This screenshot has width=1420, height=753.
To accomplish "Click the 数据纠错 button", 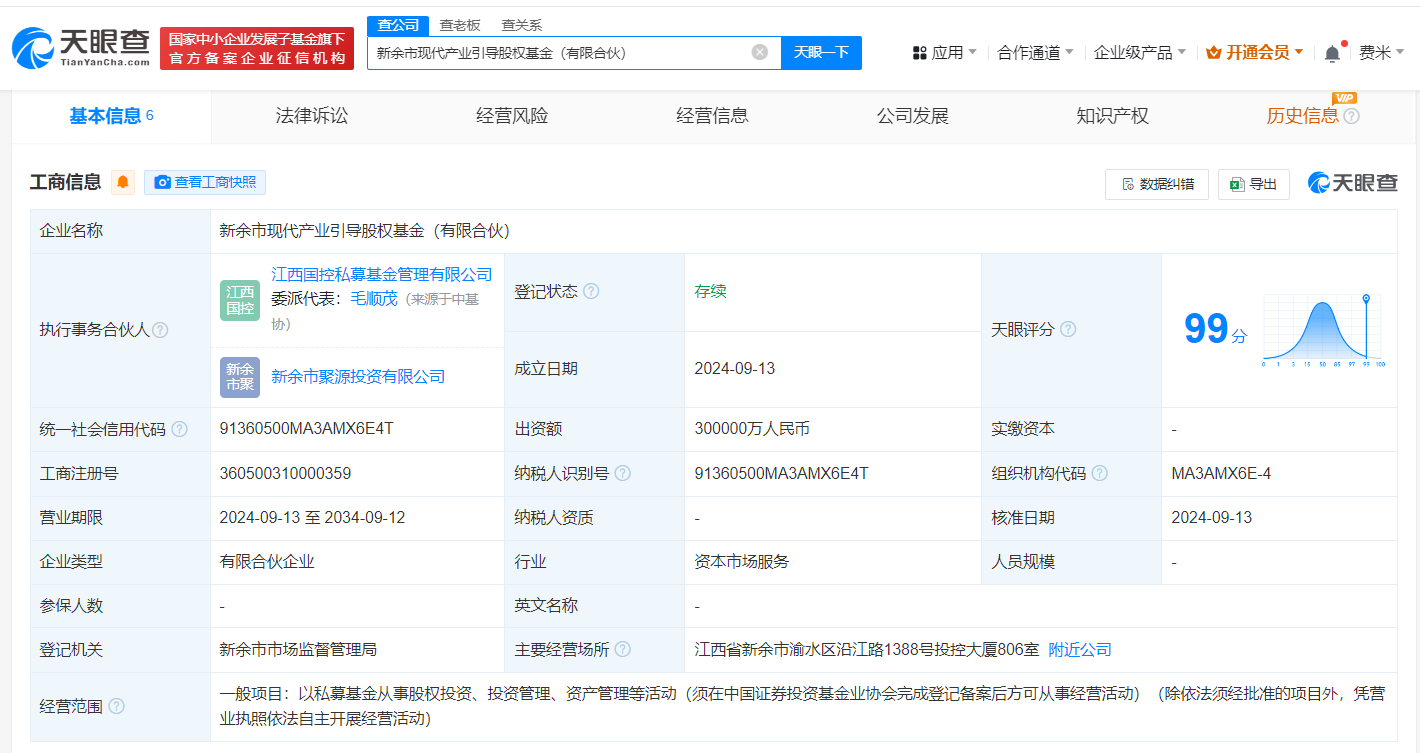I will [1157, 184].
